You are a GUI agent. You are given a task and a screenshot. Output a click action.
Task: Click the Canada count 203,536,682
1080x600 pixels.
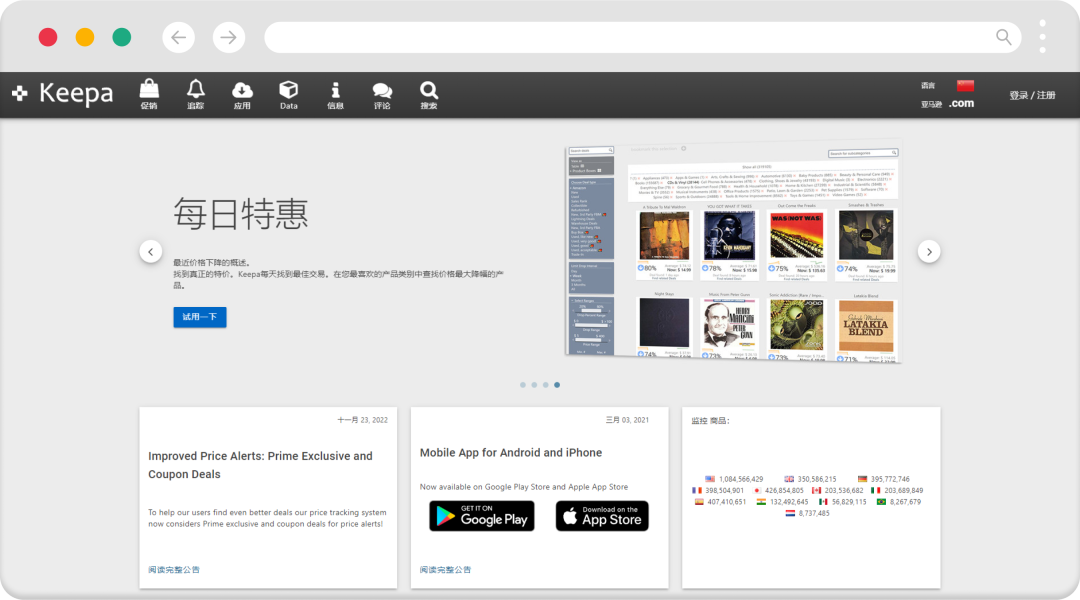(844, 490)
